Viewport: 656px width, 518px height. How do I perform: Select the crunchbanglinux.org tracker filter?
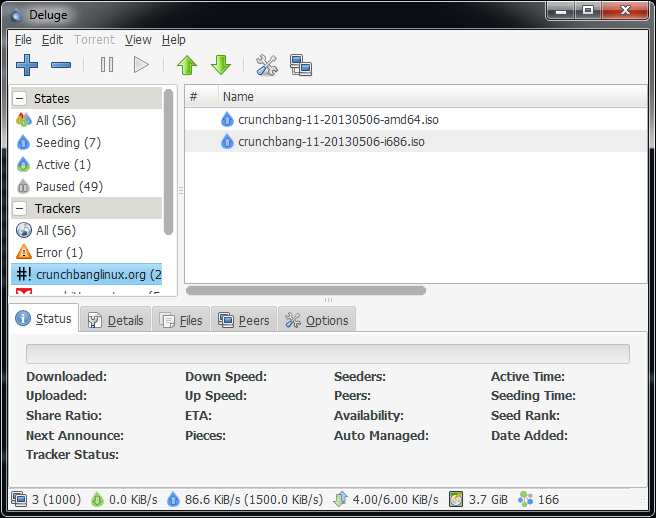pyautogui.click(x=86, y=274)
